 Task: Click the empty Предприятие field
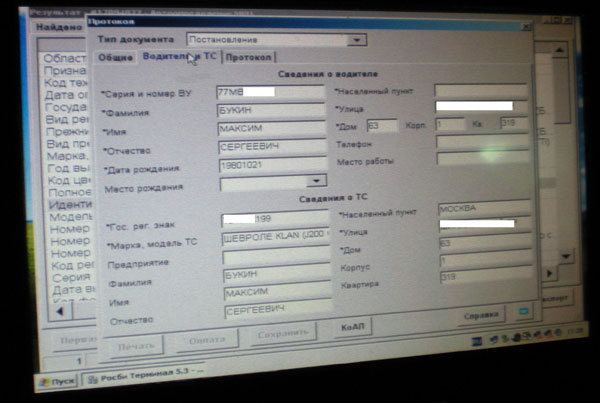(276, 257)
